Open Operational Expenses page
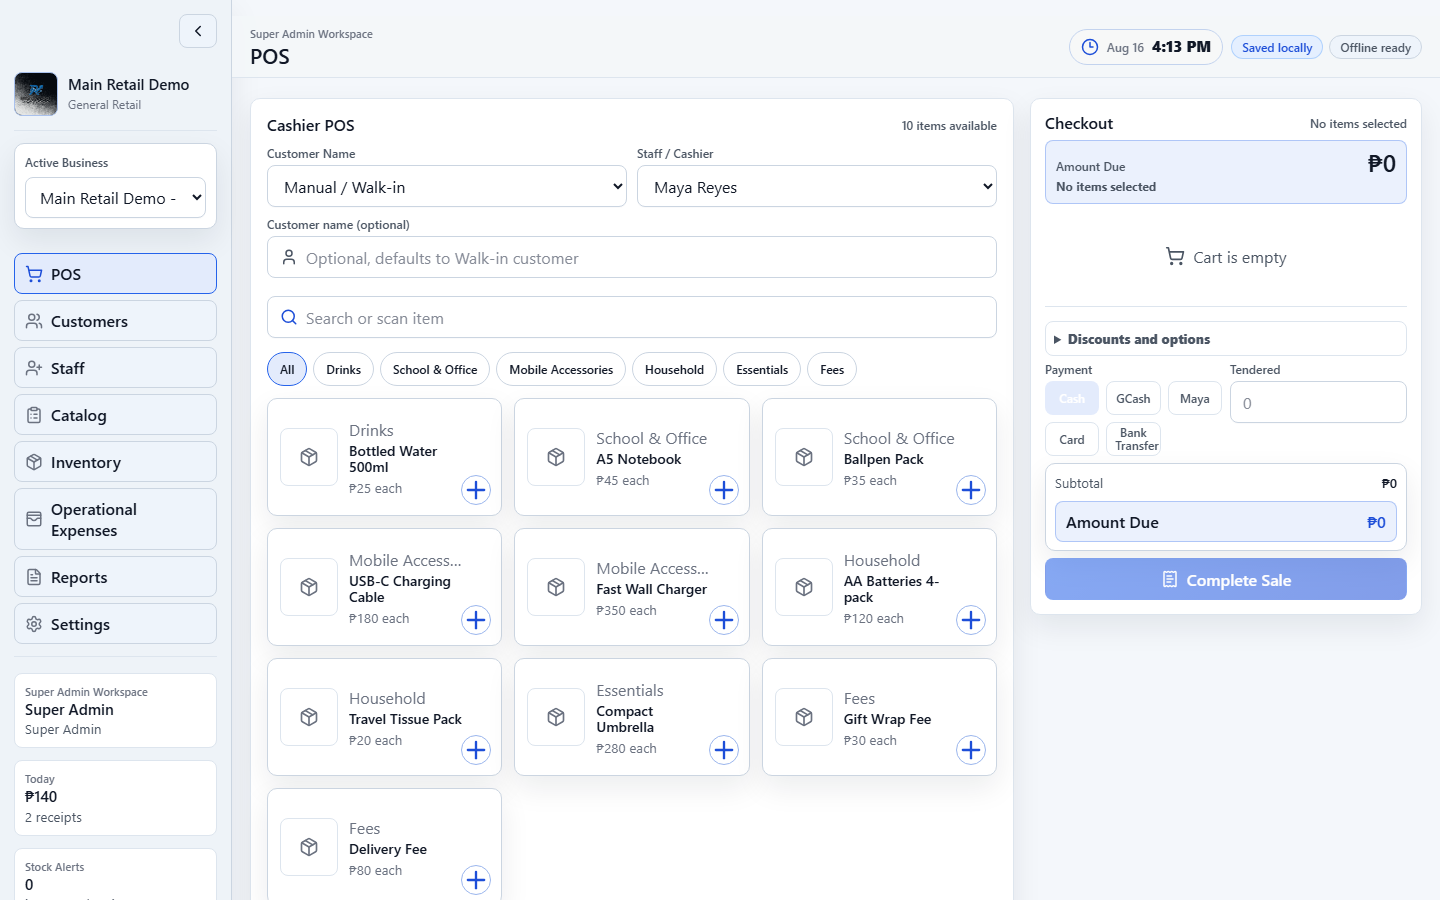 click(x=115, y=519)
